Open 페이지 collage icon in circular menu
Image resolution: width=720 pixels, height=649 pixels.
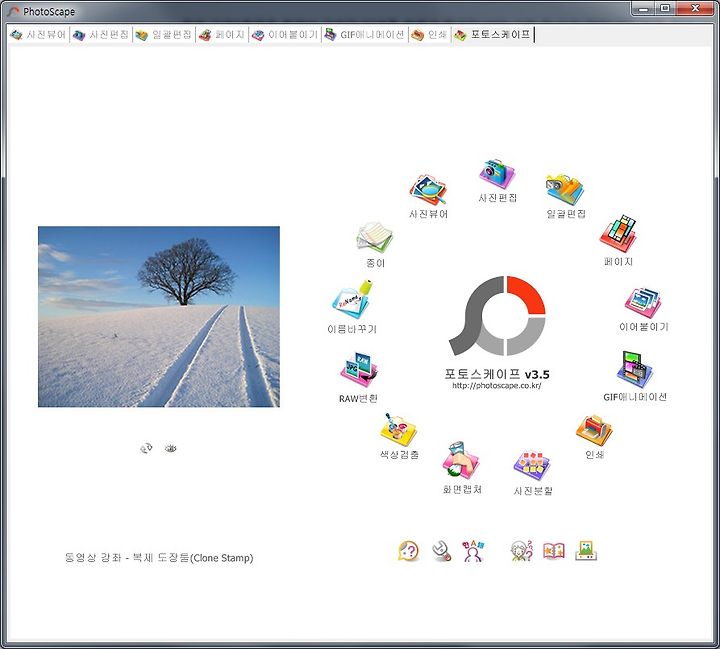(618, 233)
